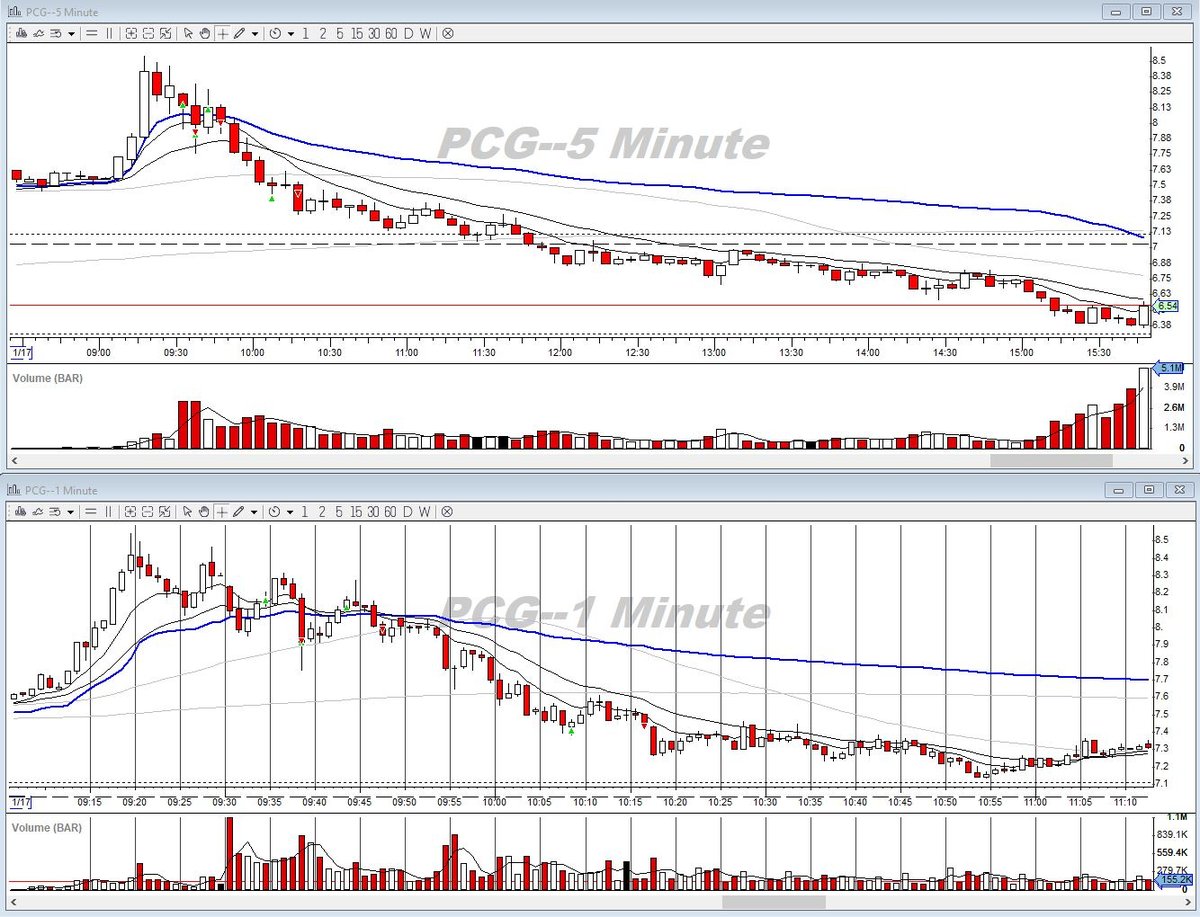The width and height of the screenshot is (1200, 917).
Task: Click horizontal scrollbar thumb below 5 Minute volume
Action: point(1051,461)
